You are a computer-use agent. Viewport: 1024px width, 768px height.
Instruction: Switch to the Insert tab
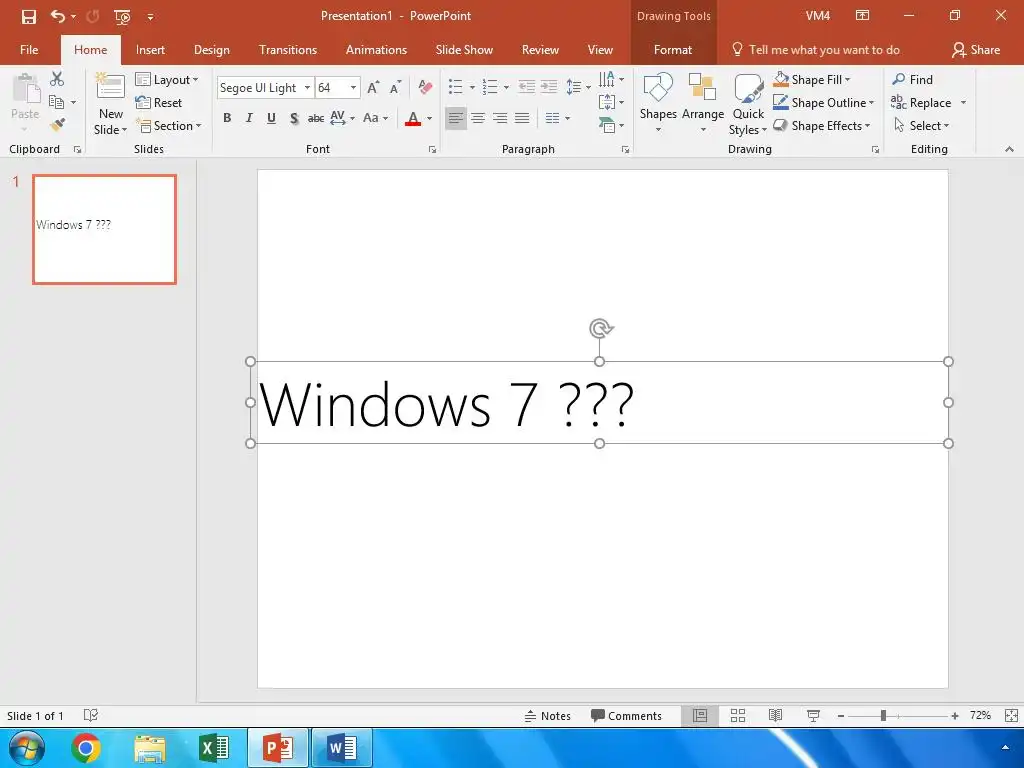tap(150, 50)
